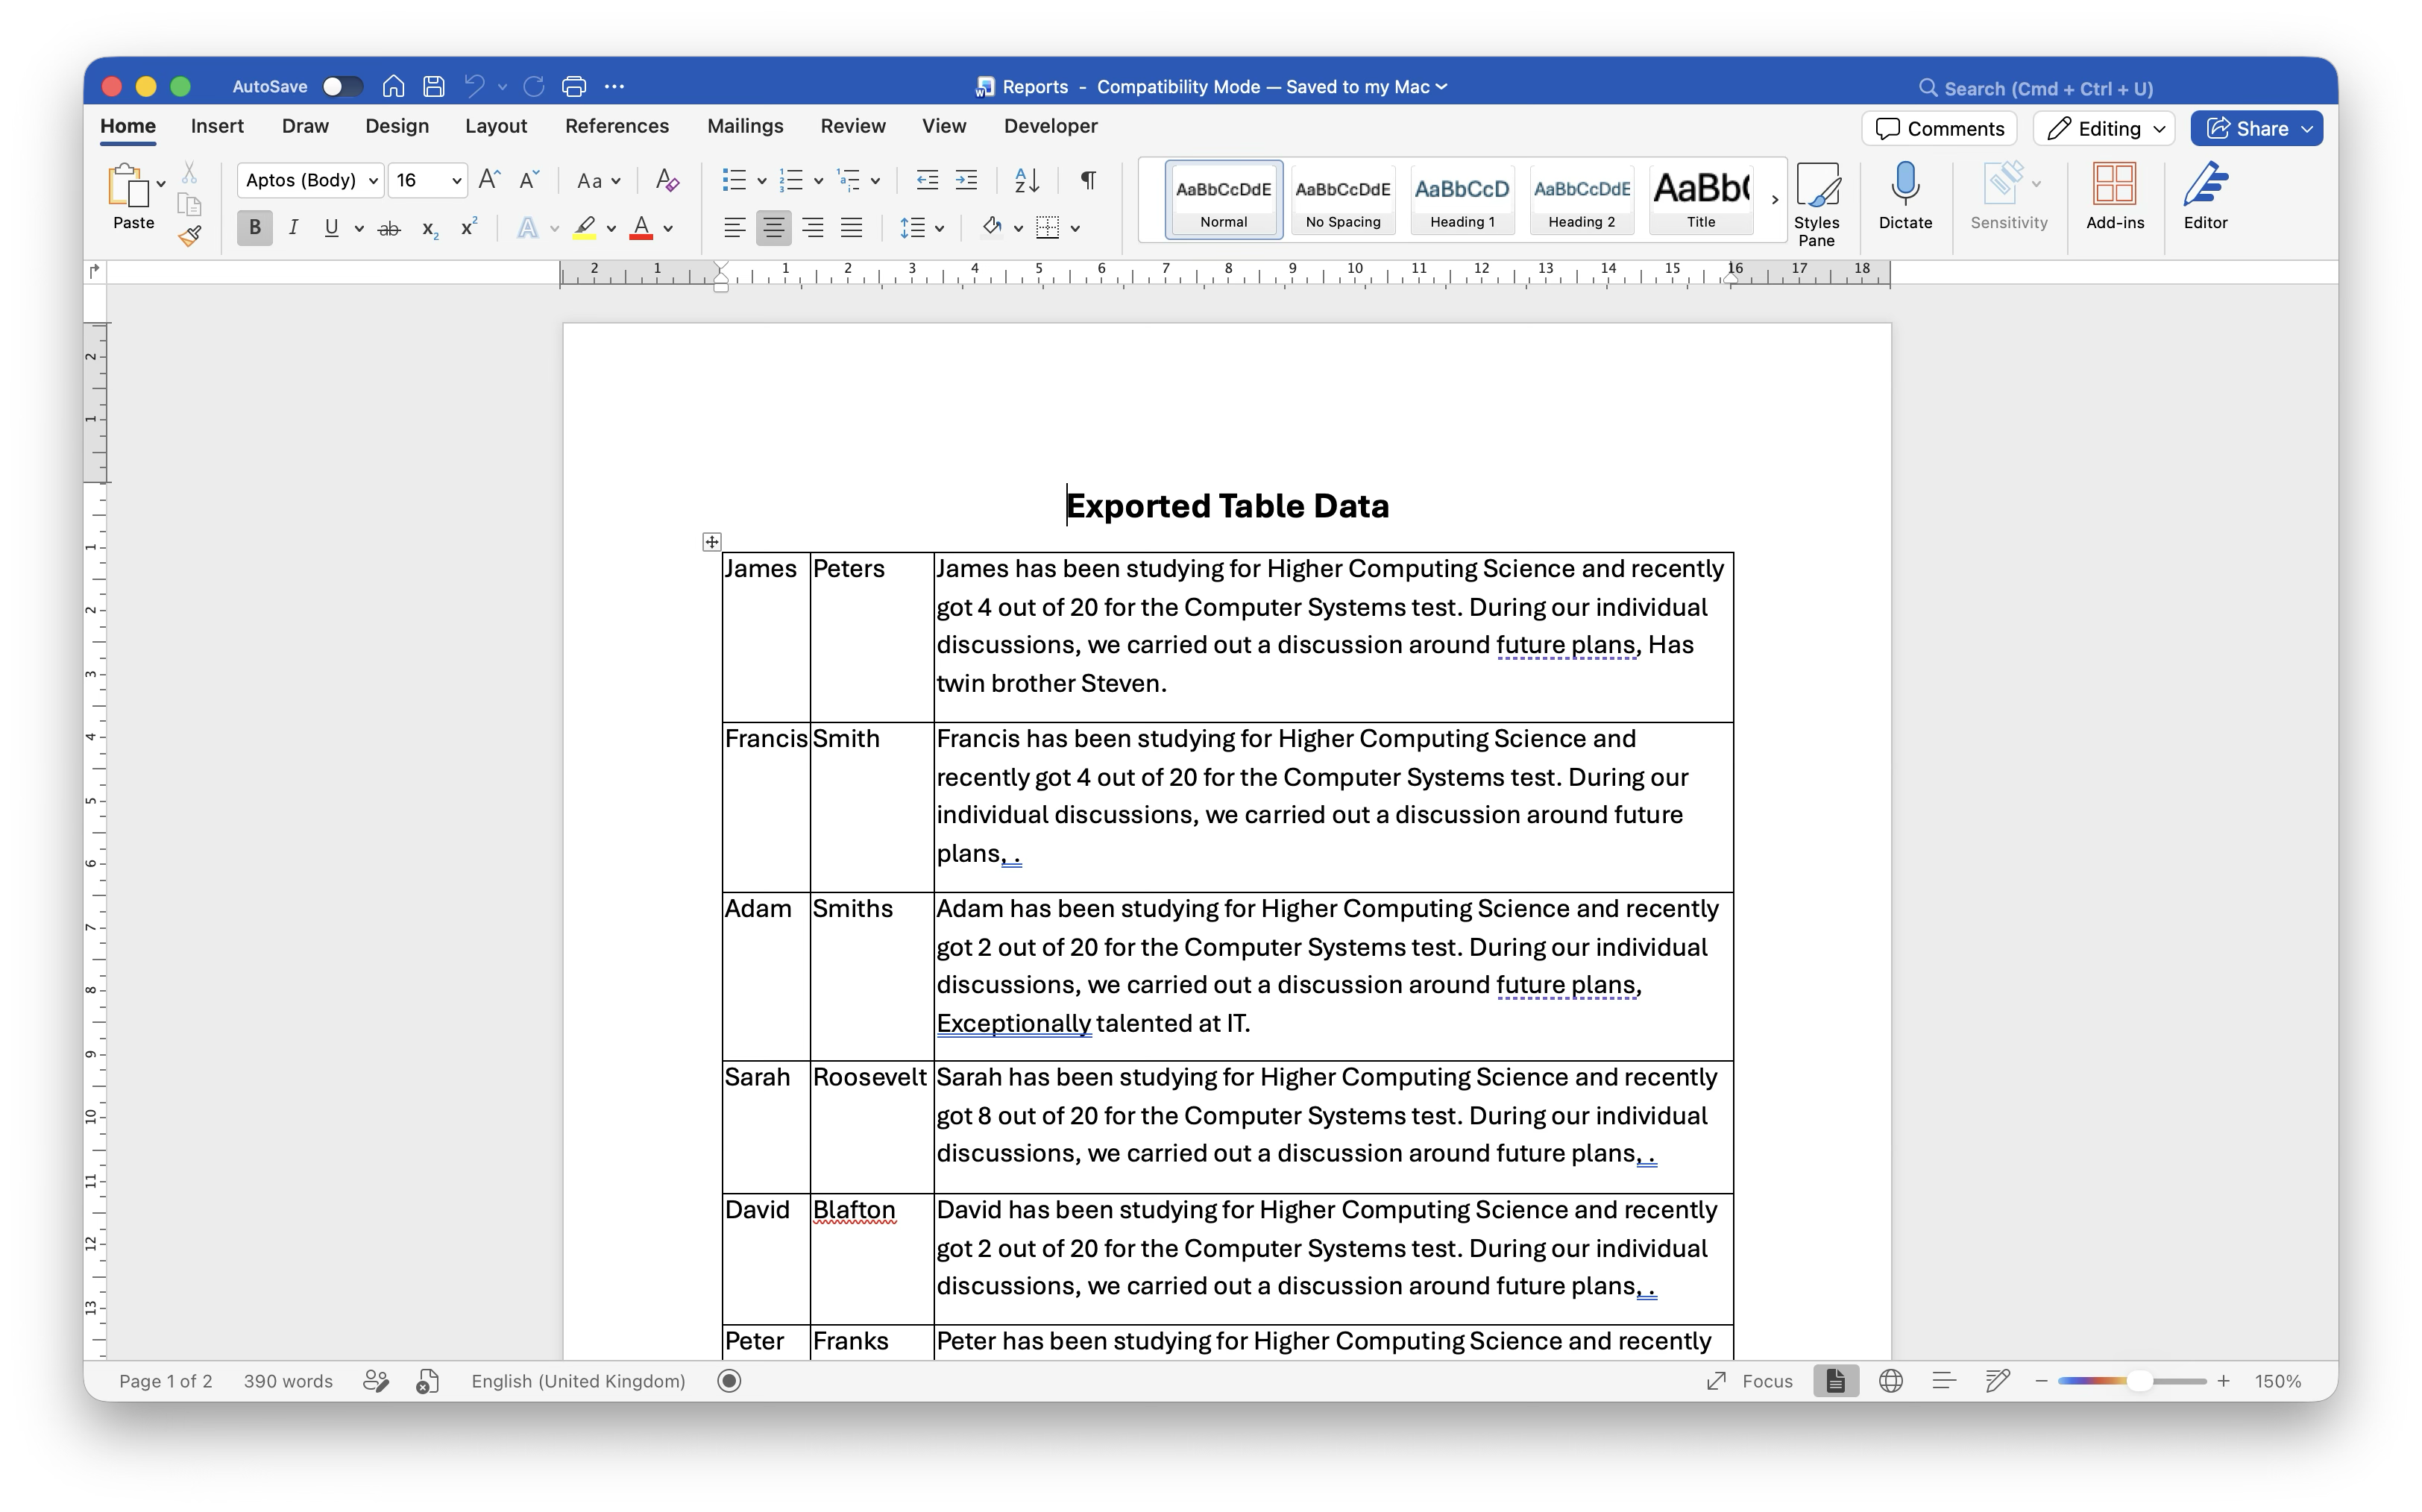Viewport: 2422px width, 1512px height.
Task: Click the Share button
Action: click(x=2256, y=129)
